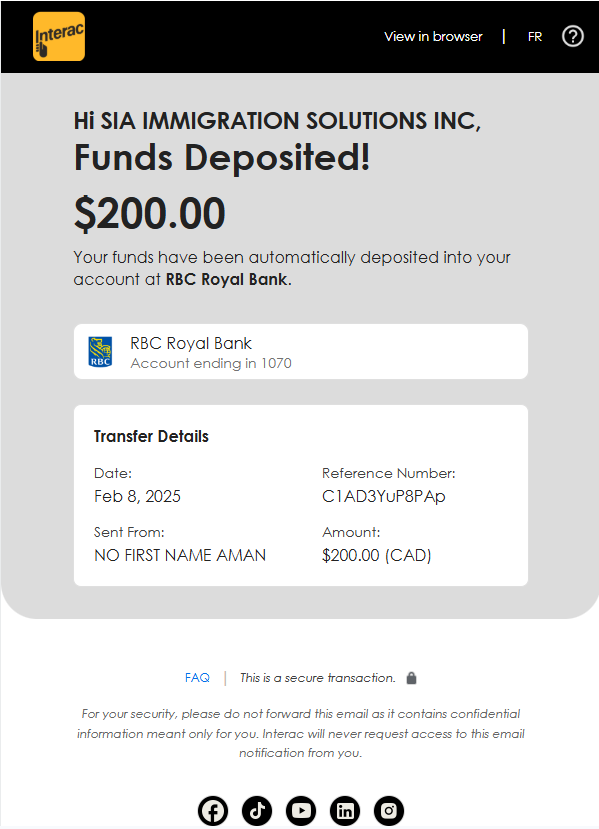This screenshot has width=599, height=829.
Task: Open the help question mark icon
Action: [x=573, y=36]
